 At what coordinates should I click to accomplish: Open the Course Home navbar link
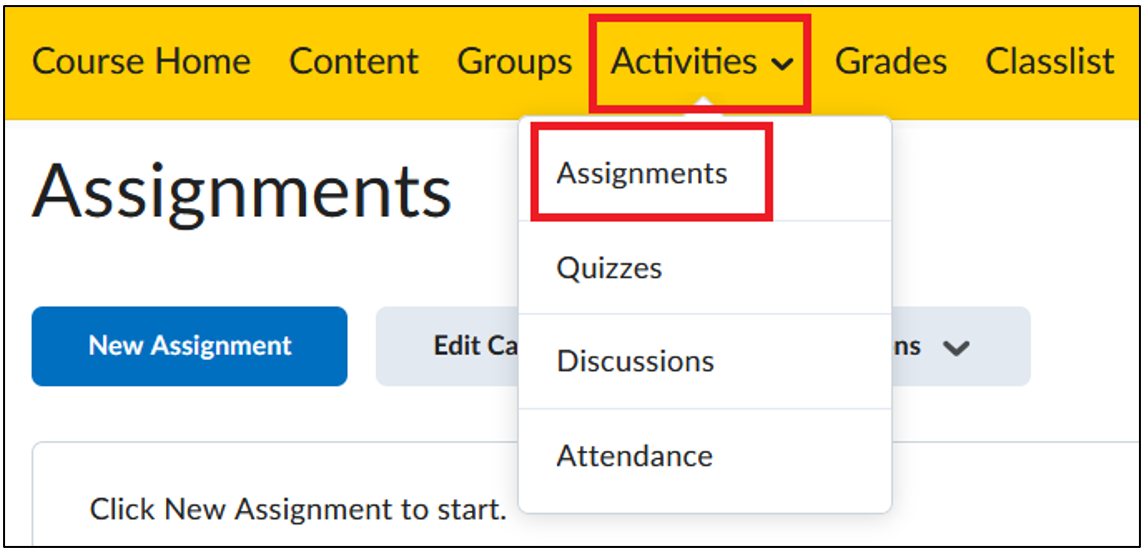click(141, 61)
